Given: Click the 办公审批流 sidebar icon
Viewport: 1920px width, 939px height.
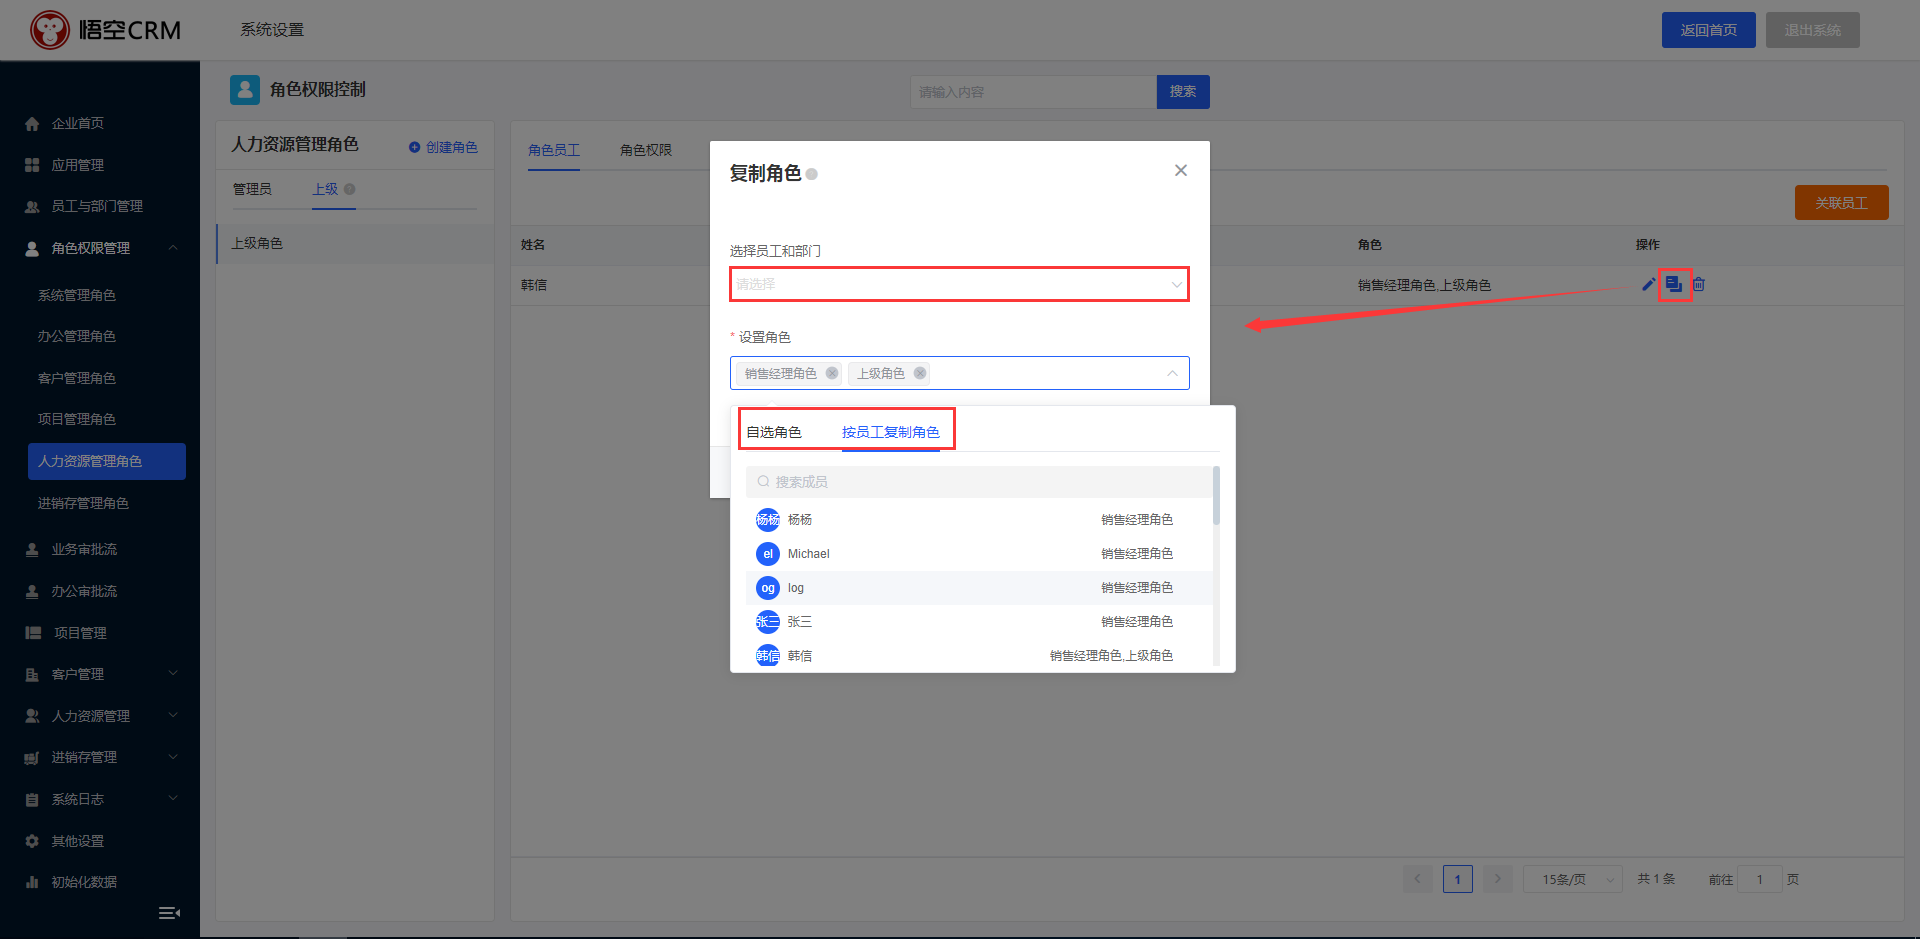Looking at the screenshot, I should 32,592.
